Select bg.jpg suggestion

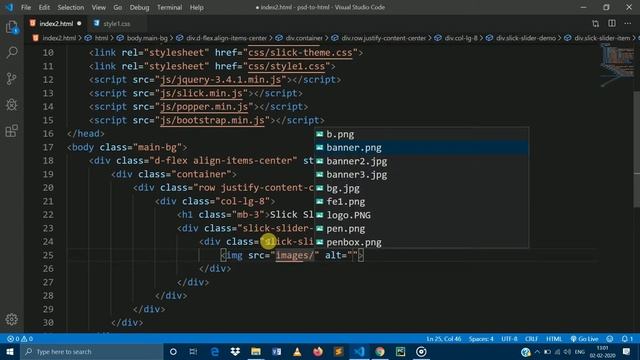click(421, 188)
